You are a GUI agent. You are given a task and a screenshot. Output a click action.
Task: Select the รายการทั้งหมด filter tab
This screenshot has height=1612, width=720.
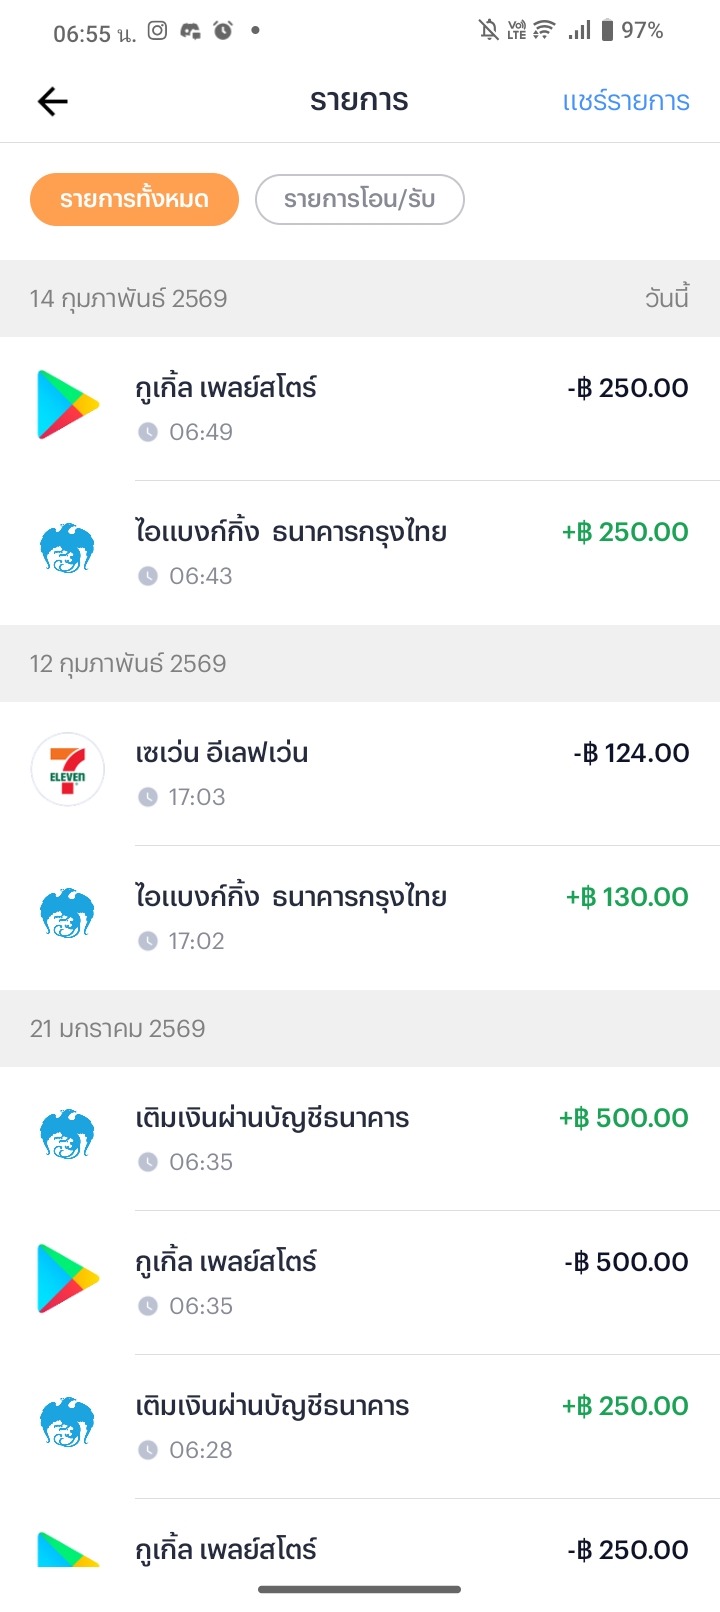(x=134, y=199)
